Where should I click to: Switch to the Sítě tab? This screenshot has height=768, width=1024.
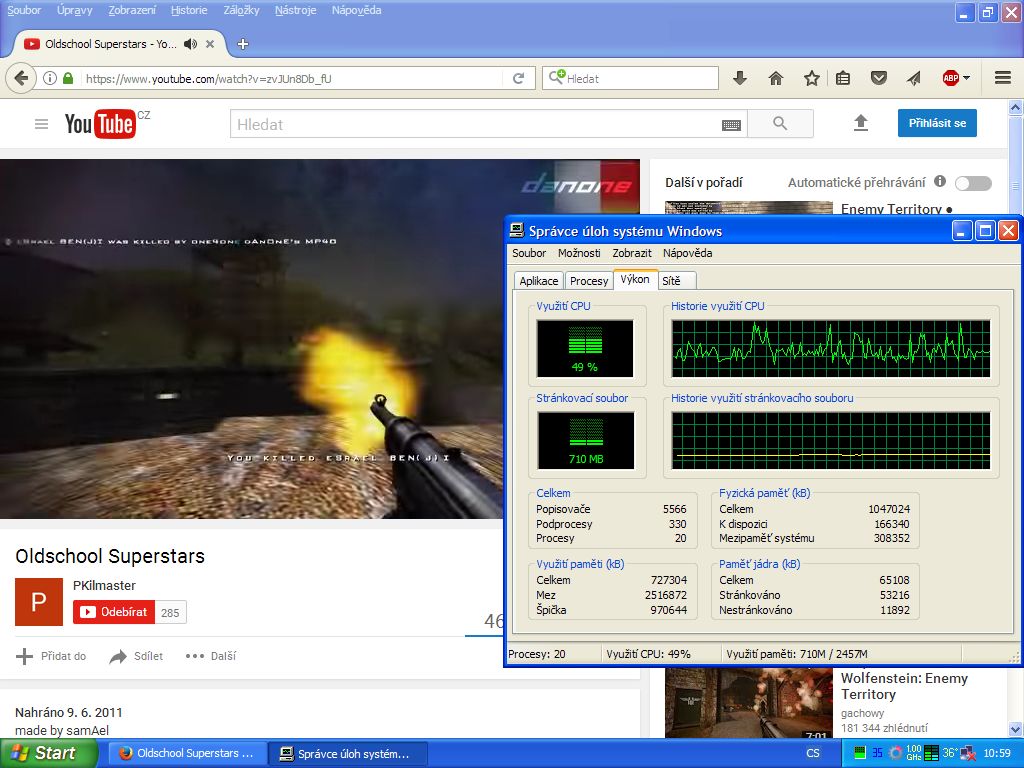click(x=671, y=281)
